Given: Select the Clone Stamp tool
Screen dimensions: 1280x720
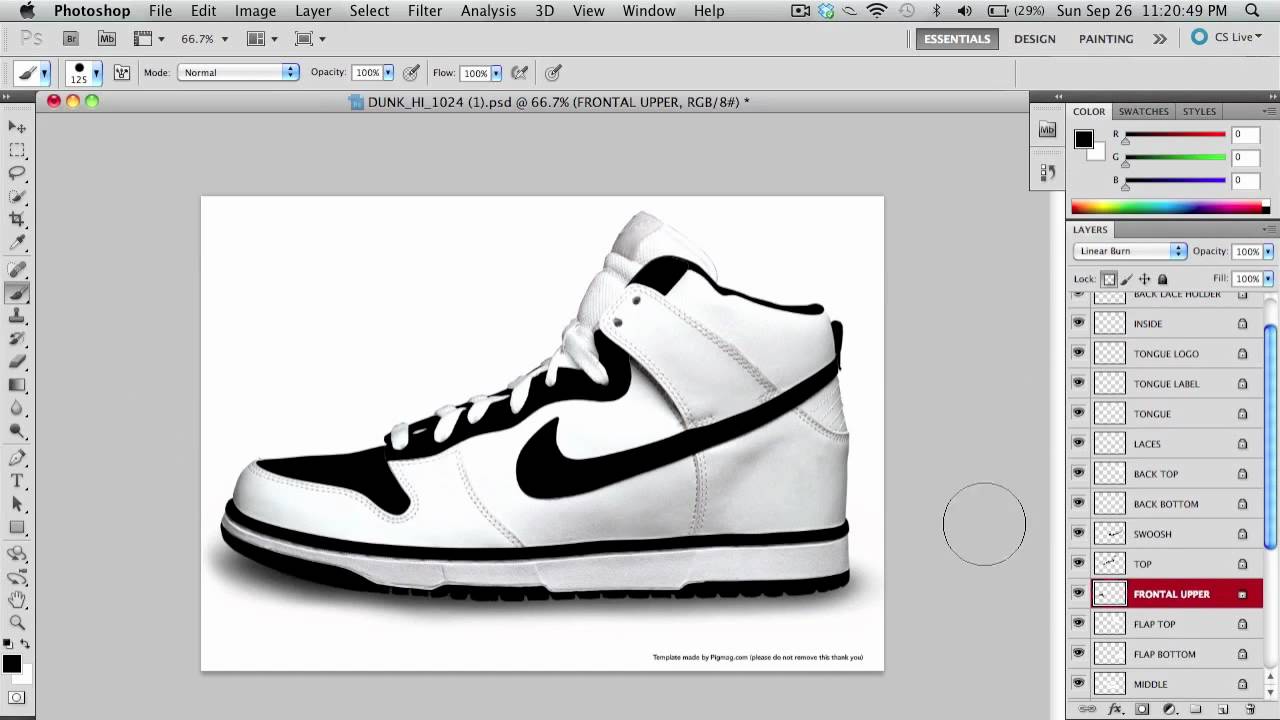Looking at the screenshot, I should (x=17, y=316).
